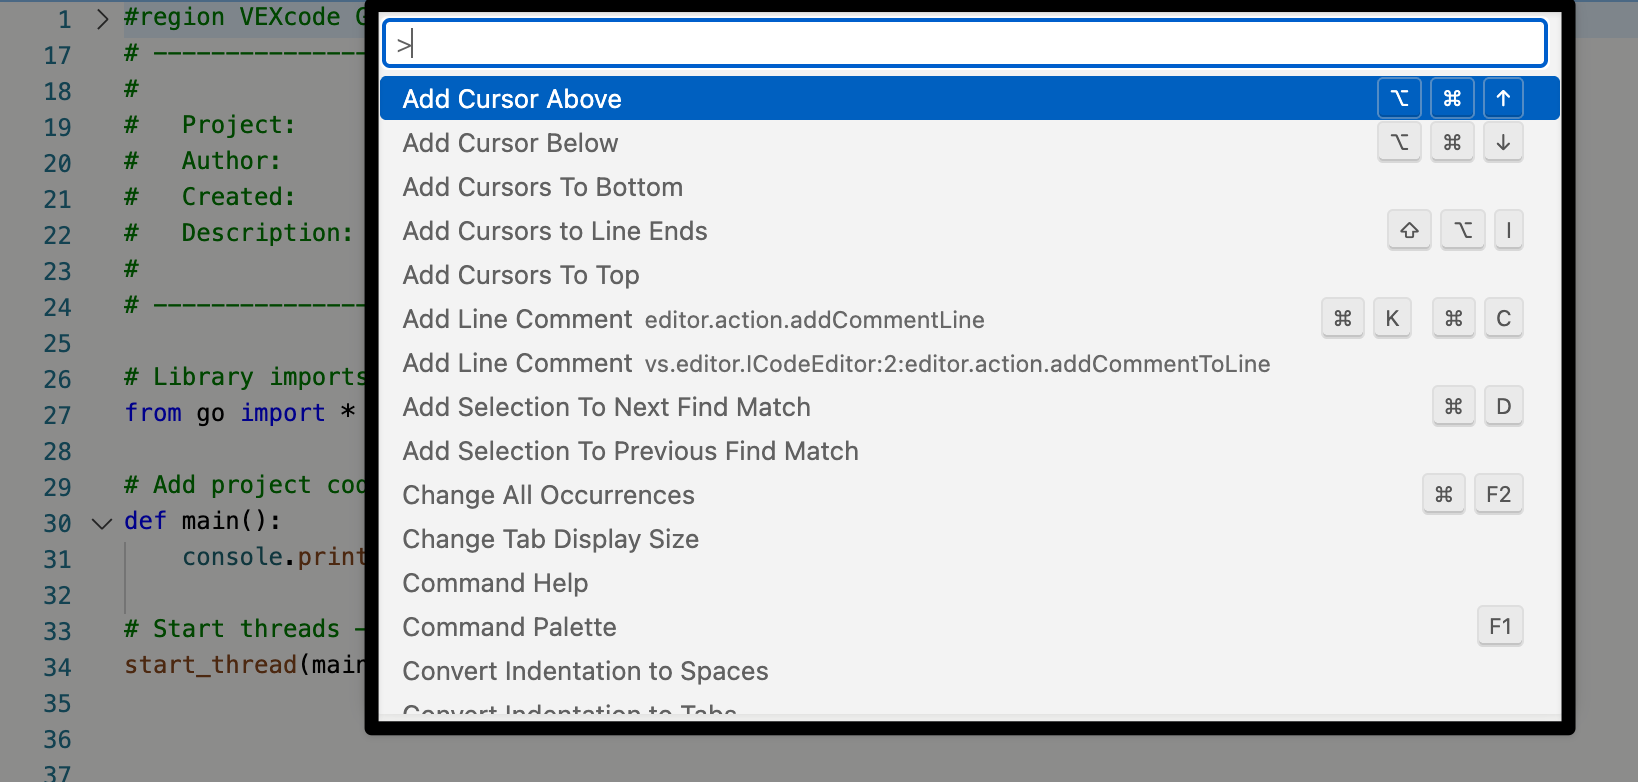Click the F1 badge beside Command Palette
The height and width of the screenshot is (782, 1638).
coord(1500,625)
